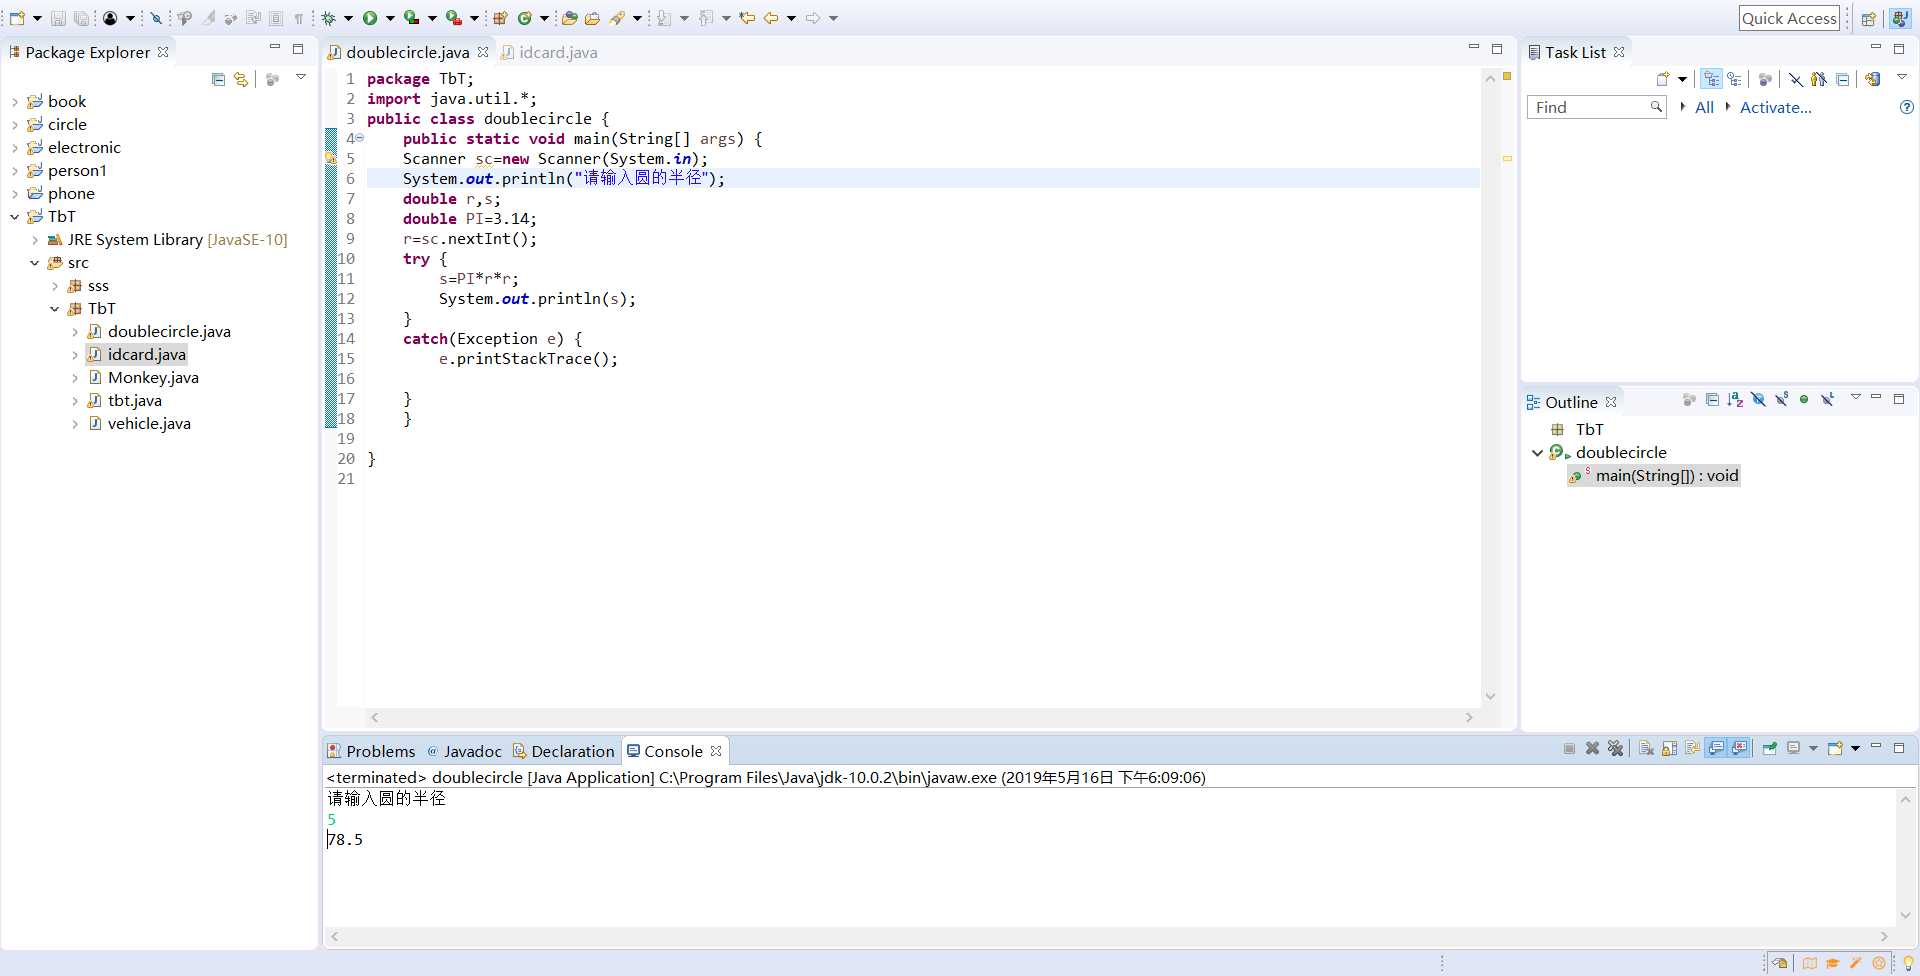Click the Open Task folder icon
This screenshot has height=976, width=1920.
592,18
